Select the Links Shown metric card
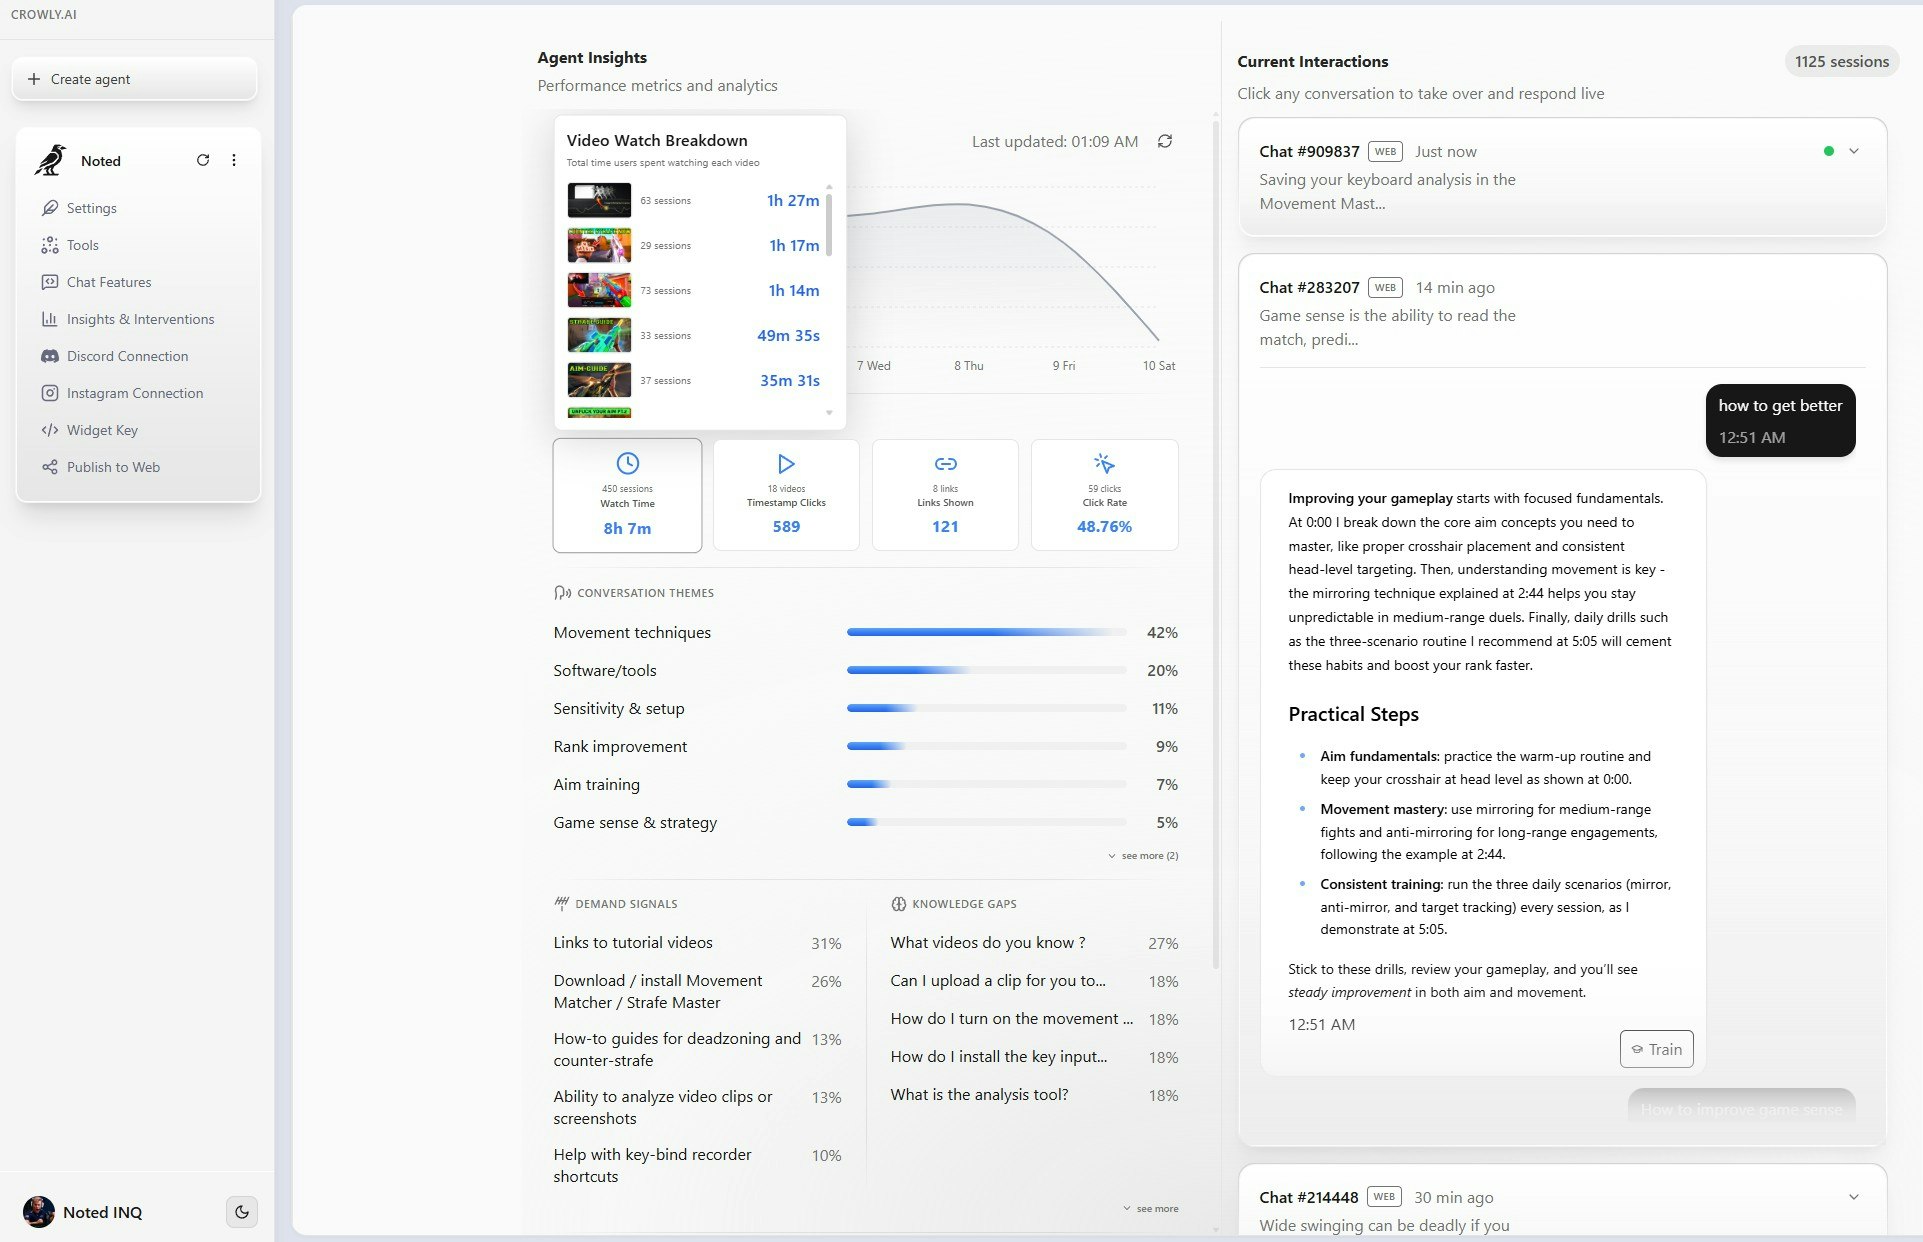This screenshot has height=1242, width=1923. coord(945,495)
